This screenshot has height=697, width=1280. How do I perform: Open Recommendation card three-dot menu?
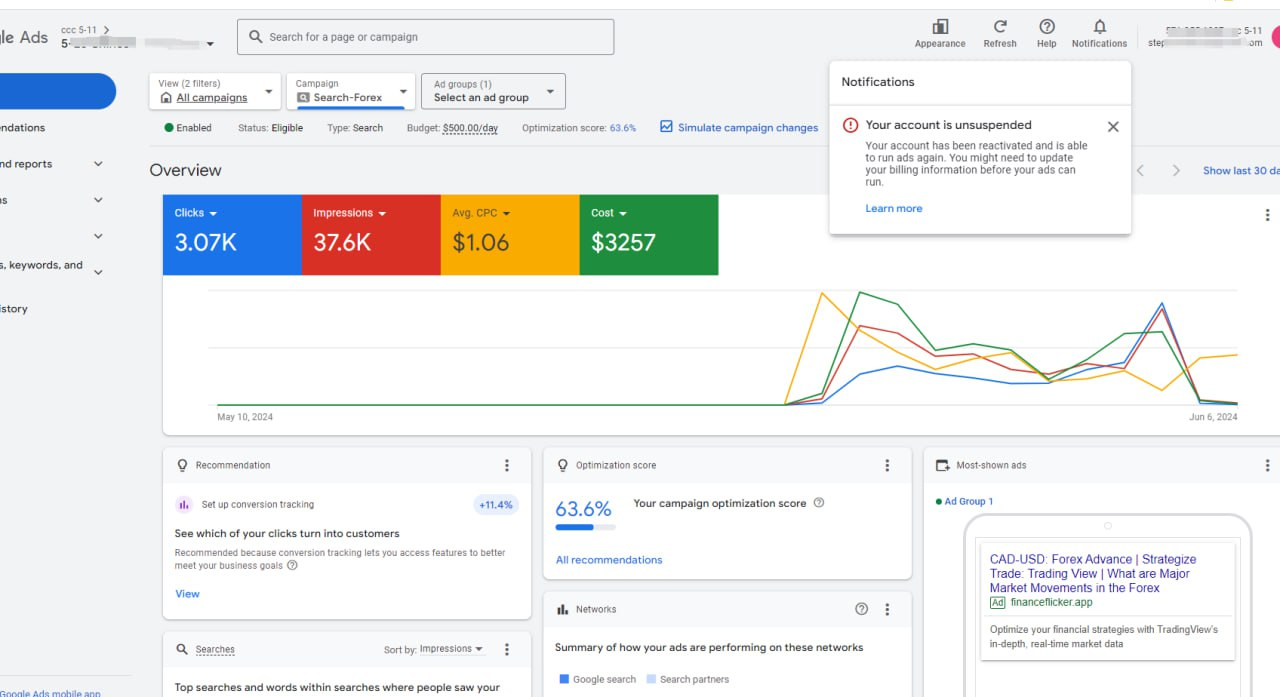coord(507,466)
